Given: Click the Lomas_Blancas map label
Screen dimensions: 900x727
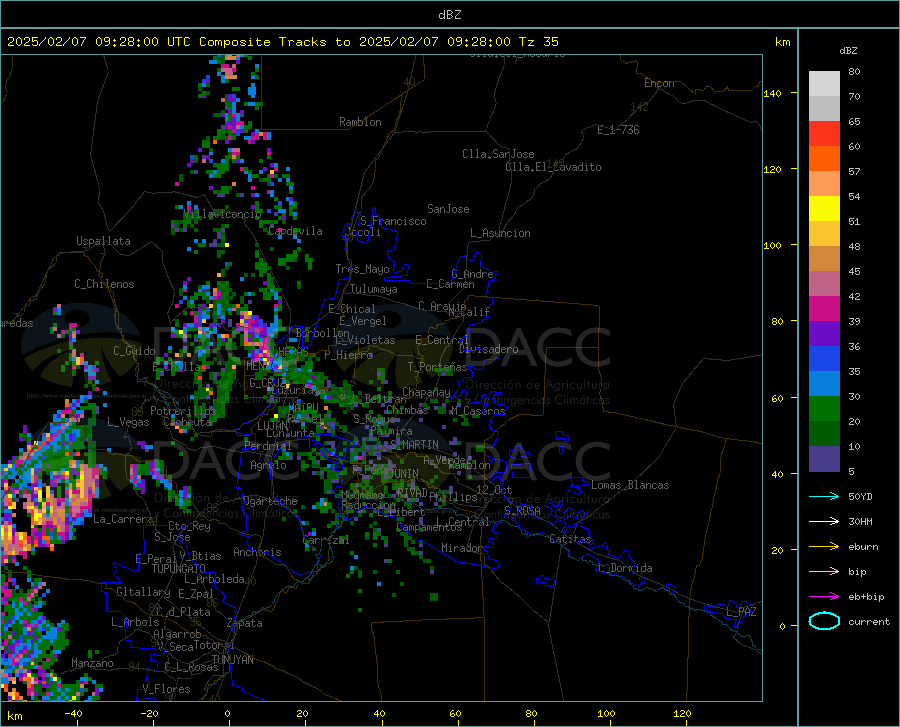Looking at the screenshot, I should point(630,485).
